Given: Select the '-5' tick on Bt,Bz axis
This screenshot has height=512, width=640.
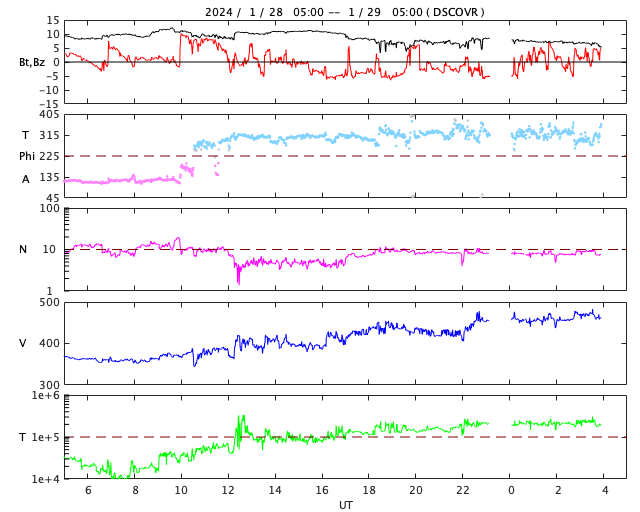Looking at the screenshot, I should pos(52,76).
